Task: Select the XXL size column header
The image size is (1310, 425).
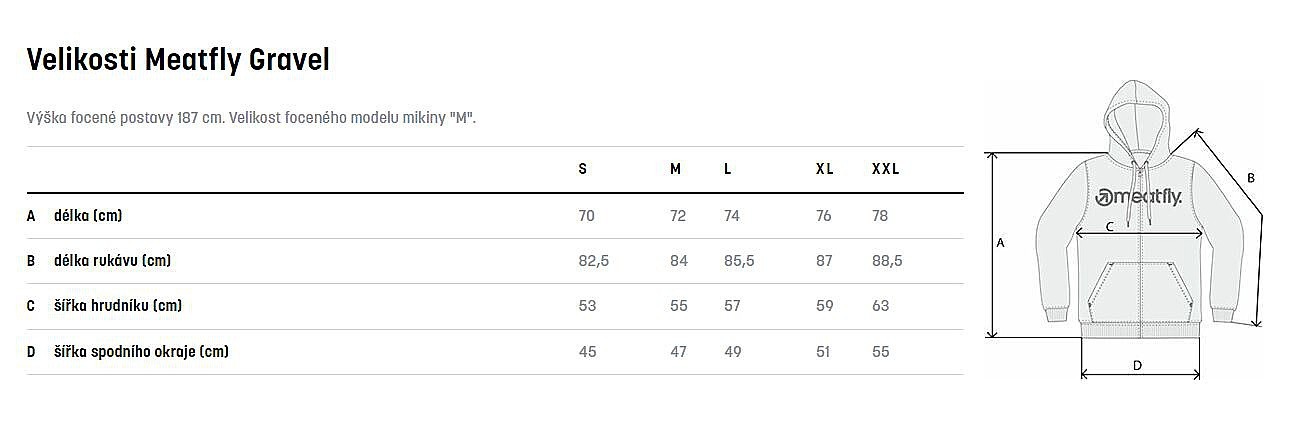Action: tap(886, 169)
